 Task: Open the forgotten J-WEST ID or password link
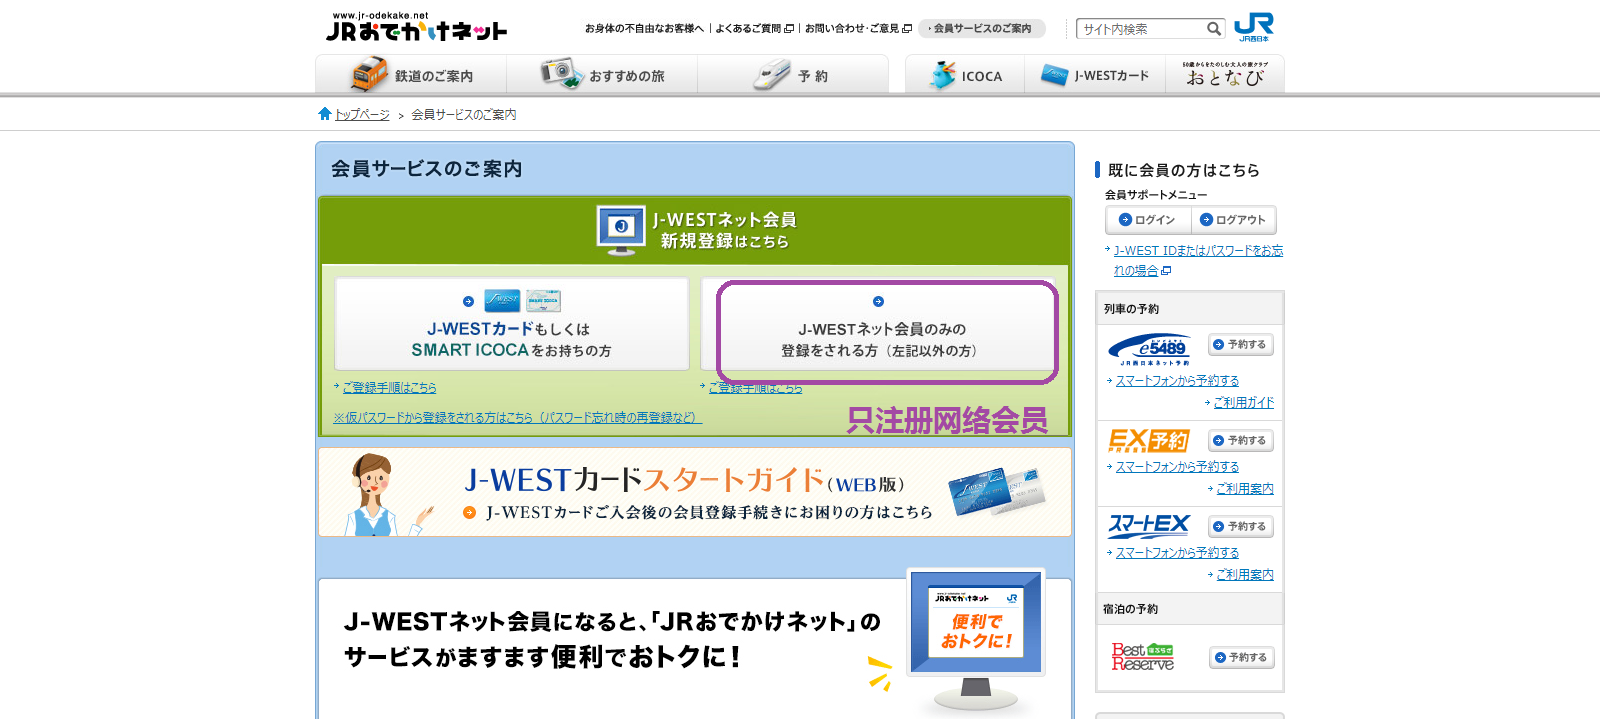[x=1197, y=260]
